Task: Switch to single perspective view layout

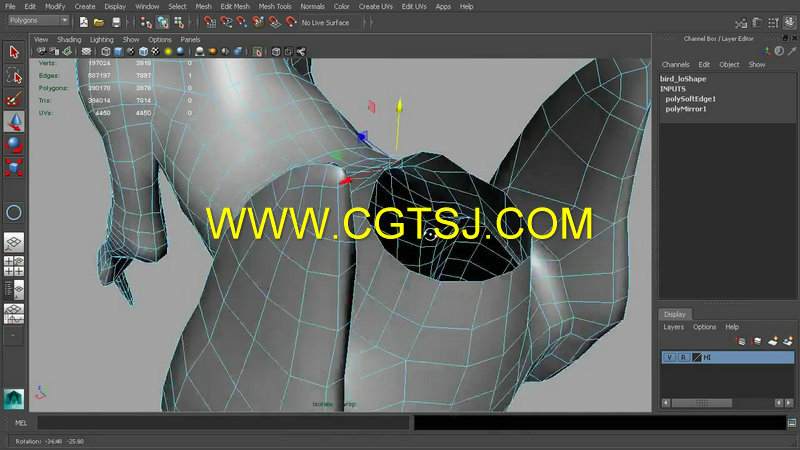Action: tap(14, 242)
